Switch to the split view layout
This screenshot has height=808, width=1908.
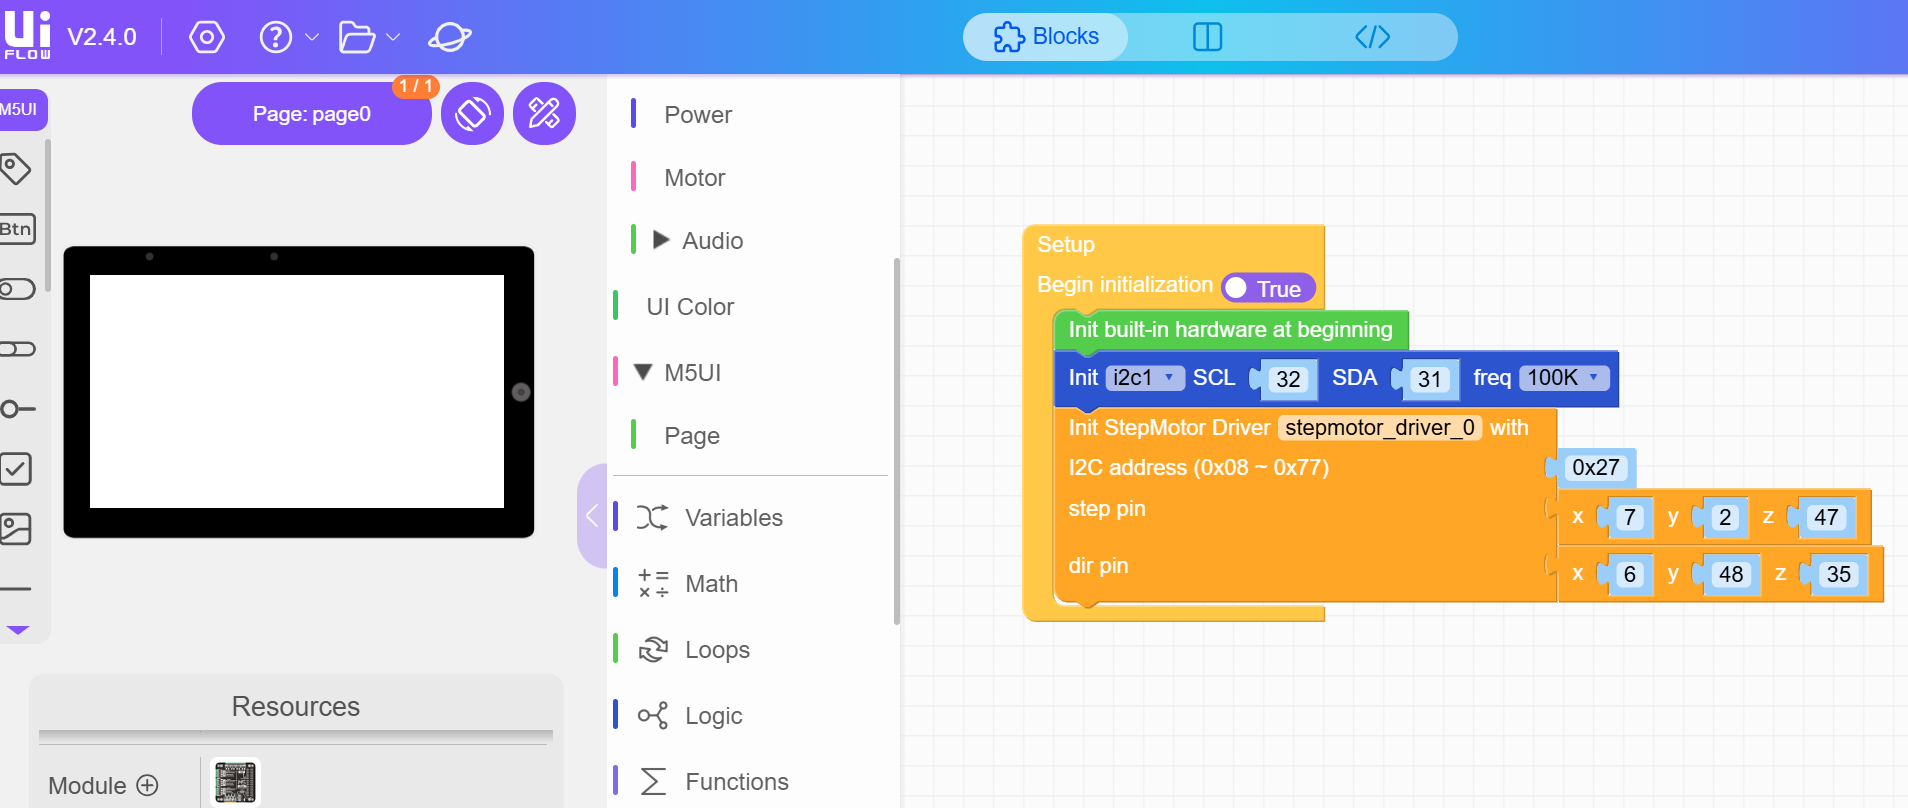point(1207,37)
